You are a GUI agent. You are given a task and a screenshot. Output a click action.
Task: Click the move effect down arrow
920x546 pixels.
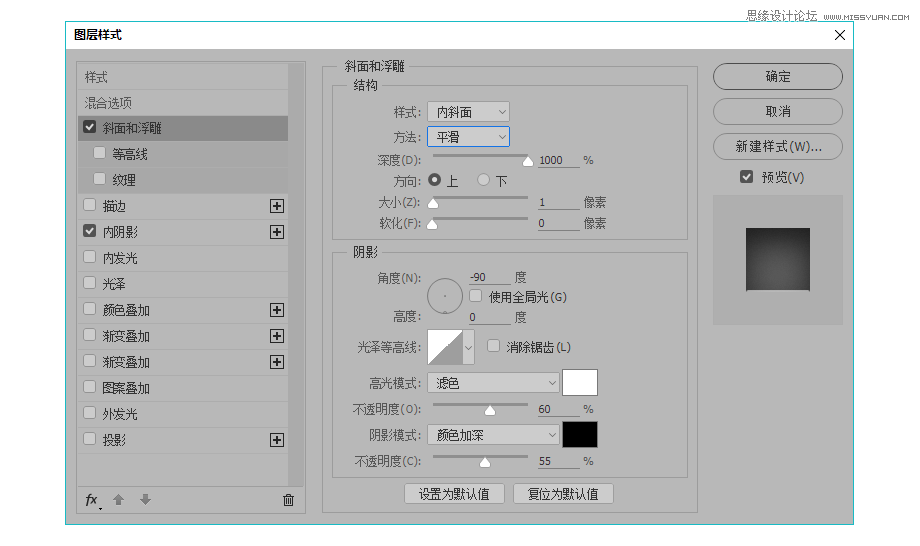pos(146,500)
